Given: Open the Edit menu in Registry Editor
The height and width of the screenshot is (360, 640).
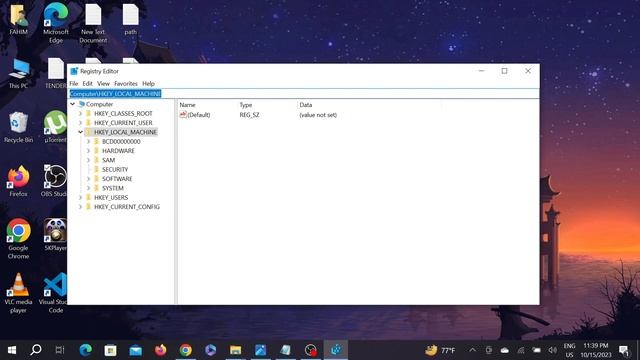Looking at the screenshot, I should (x=87, y=83).
